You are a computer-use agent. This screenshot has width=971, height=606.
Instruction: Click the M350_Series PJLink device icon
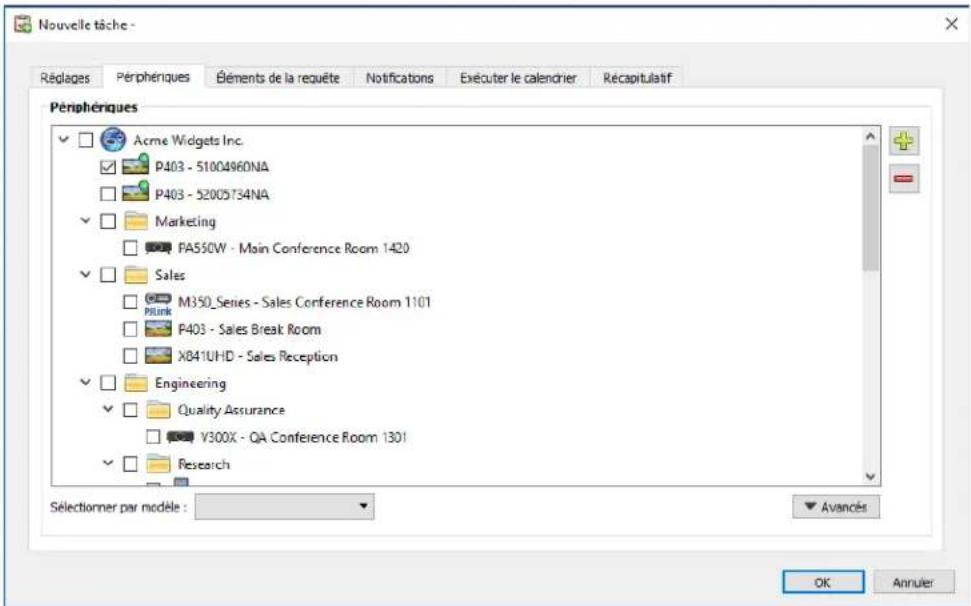[x=158, y=302]
